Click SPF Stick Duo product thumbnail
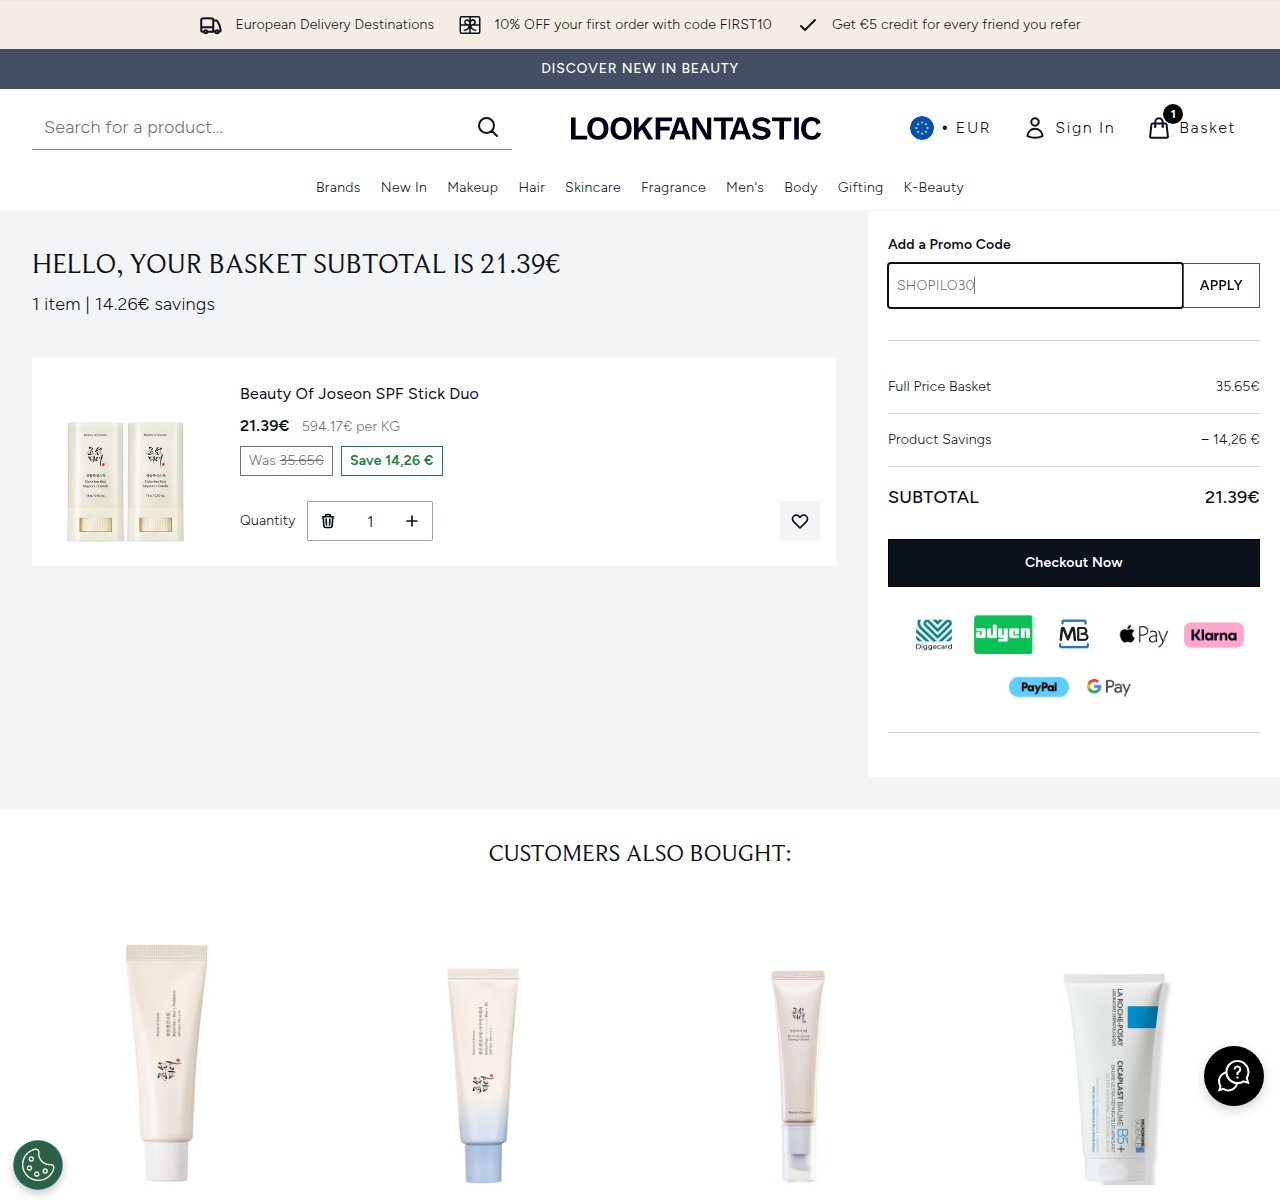1280x1200 pixels. [126, 481]
